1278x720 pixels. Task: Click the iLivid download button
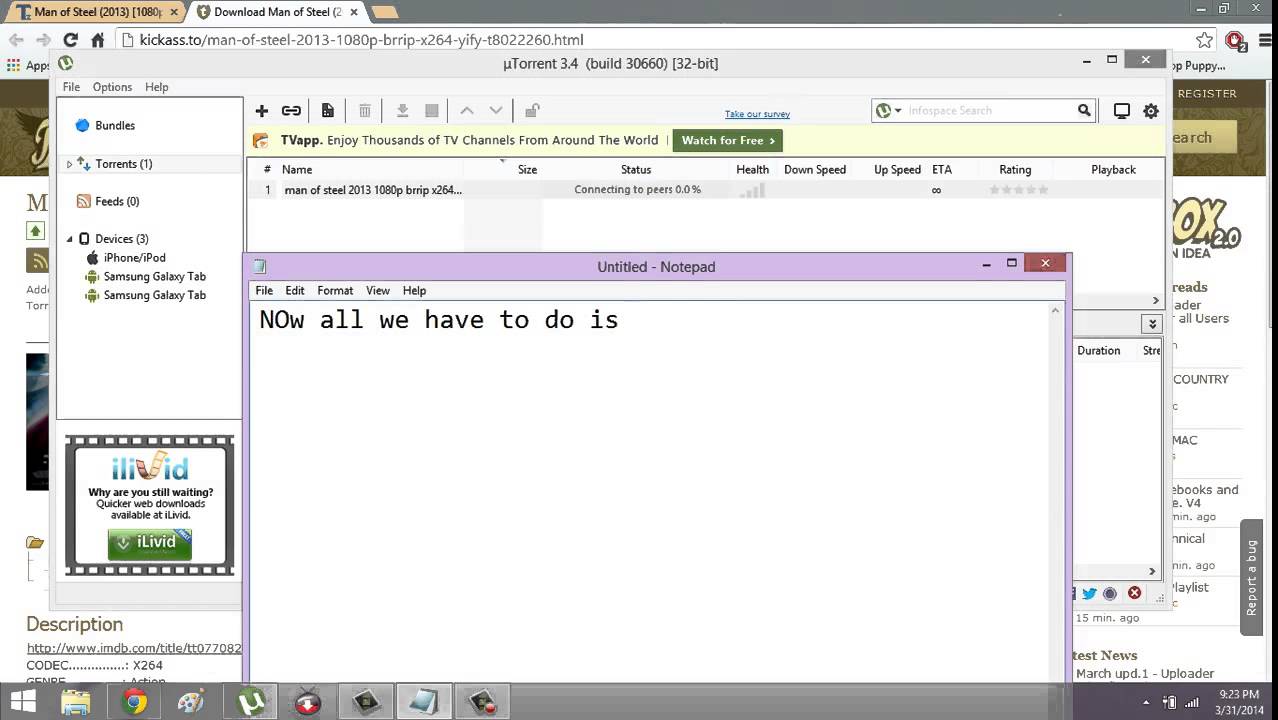pyautogui.click(x=150, y=543)
